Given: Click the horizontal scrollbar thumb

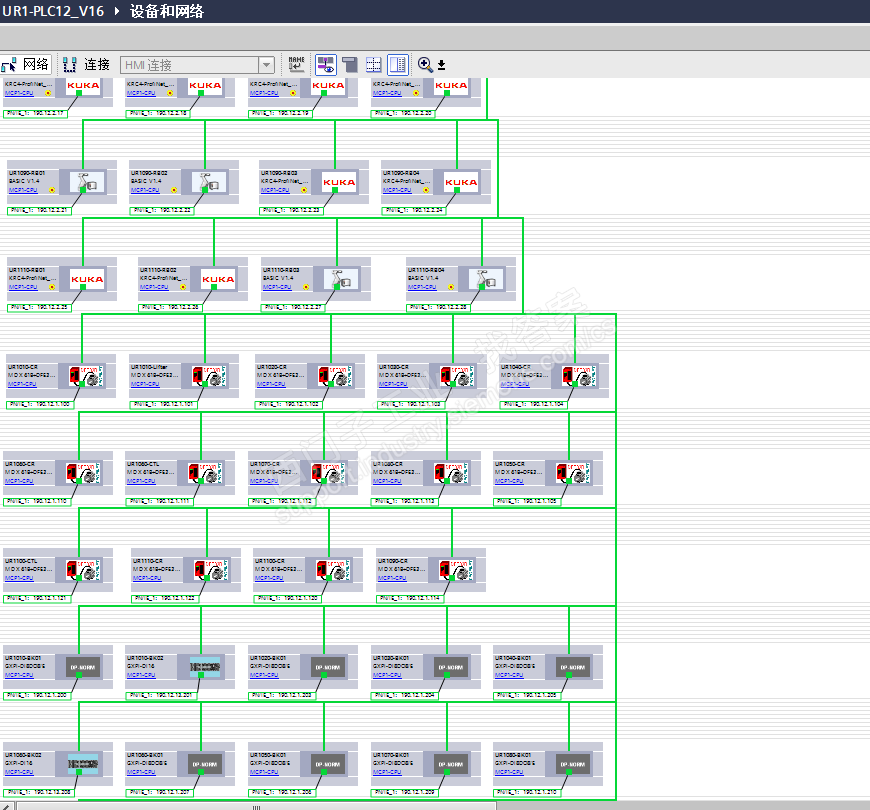Looking at the screenshot, I should (256, 806).
